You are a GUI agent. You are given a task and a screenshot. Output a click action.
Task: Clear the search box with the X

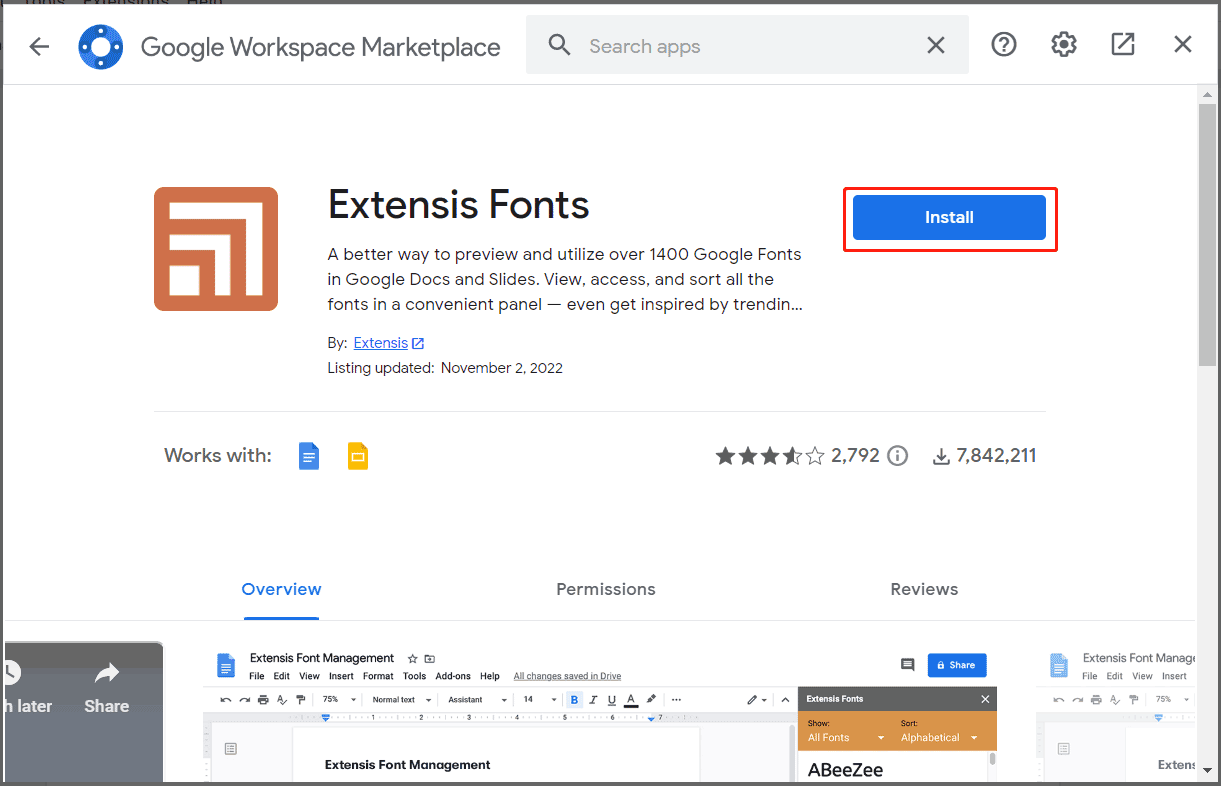(x=936, y=46)
